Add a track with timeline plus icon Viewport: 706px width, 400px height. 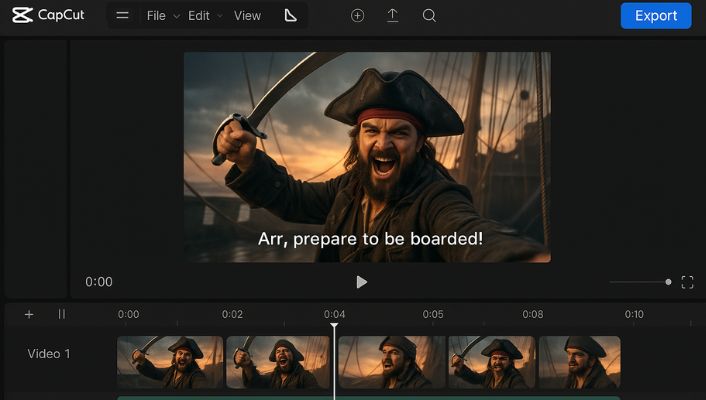(x=29, y=314)
